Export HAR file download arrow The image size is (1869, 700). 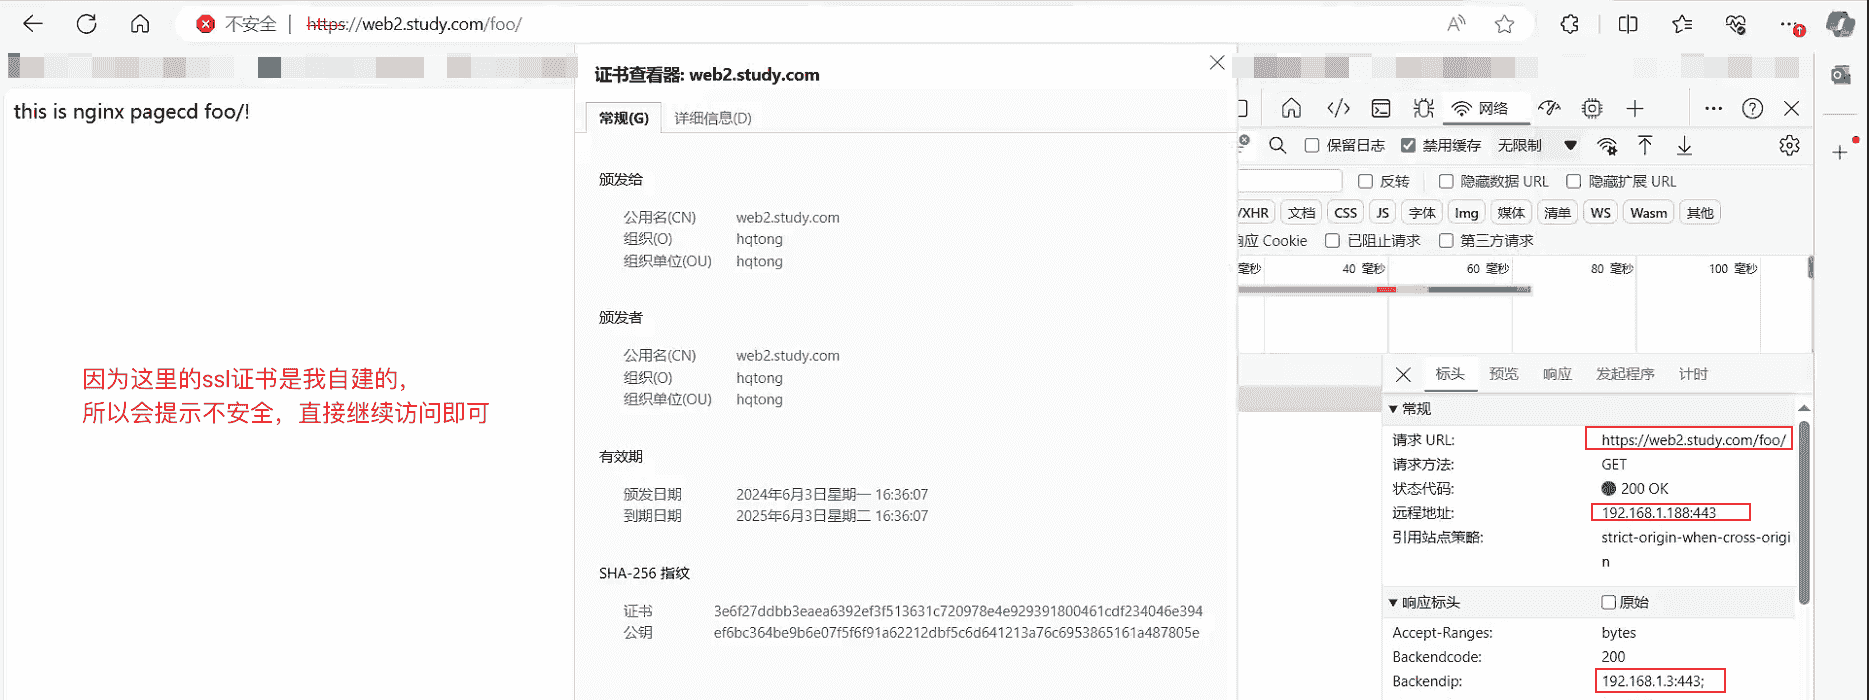coord(1684,146)
